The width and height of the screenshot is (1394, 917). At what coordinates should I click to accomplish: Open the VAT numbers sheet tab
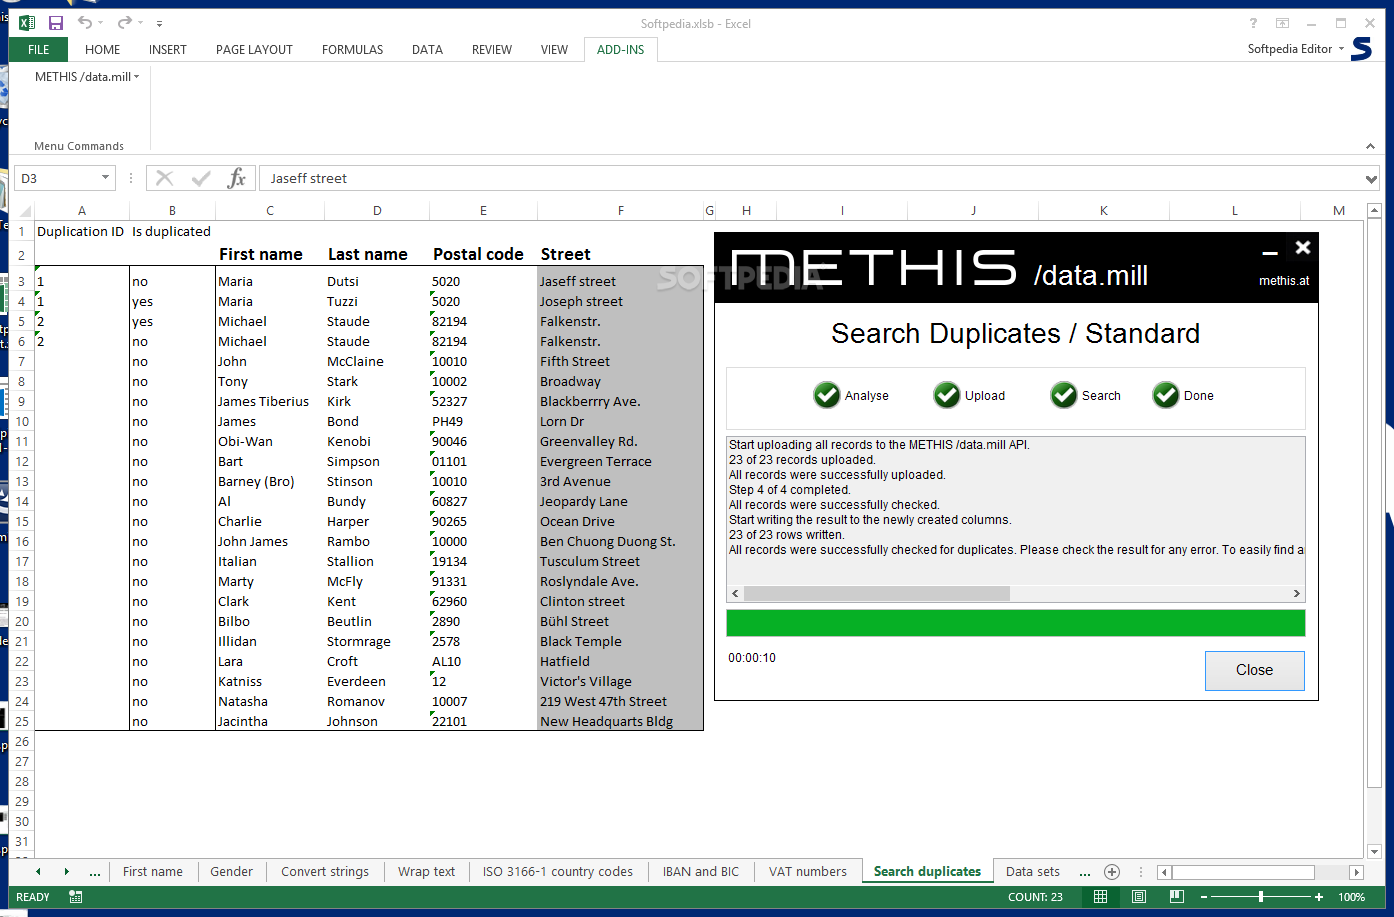tap(808, 872)
